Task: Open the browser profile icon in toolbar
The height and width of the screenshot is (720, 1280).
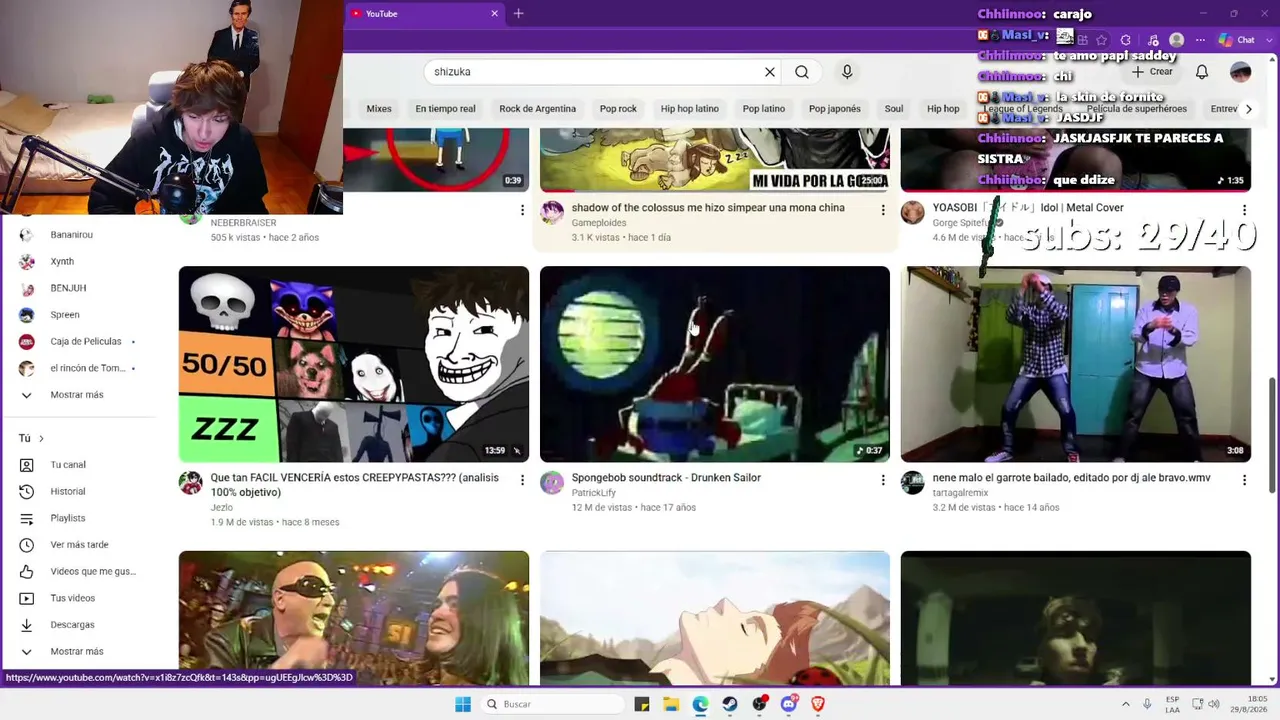Action: tap(1177, 40)
